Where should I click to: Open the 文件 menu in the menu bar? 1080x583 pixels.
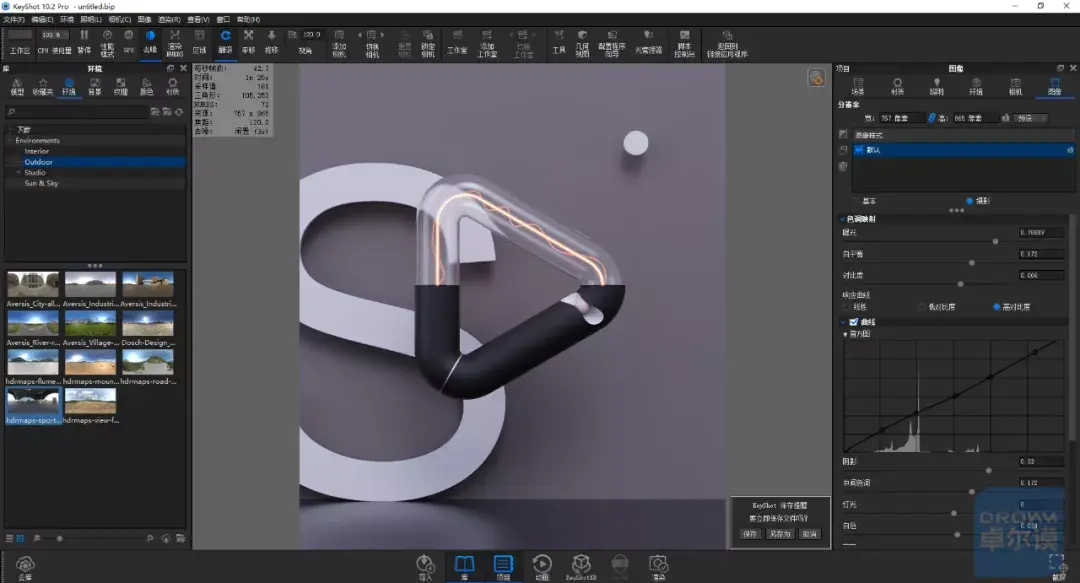[13, 19]
